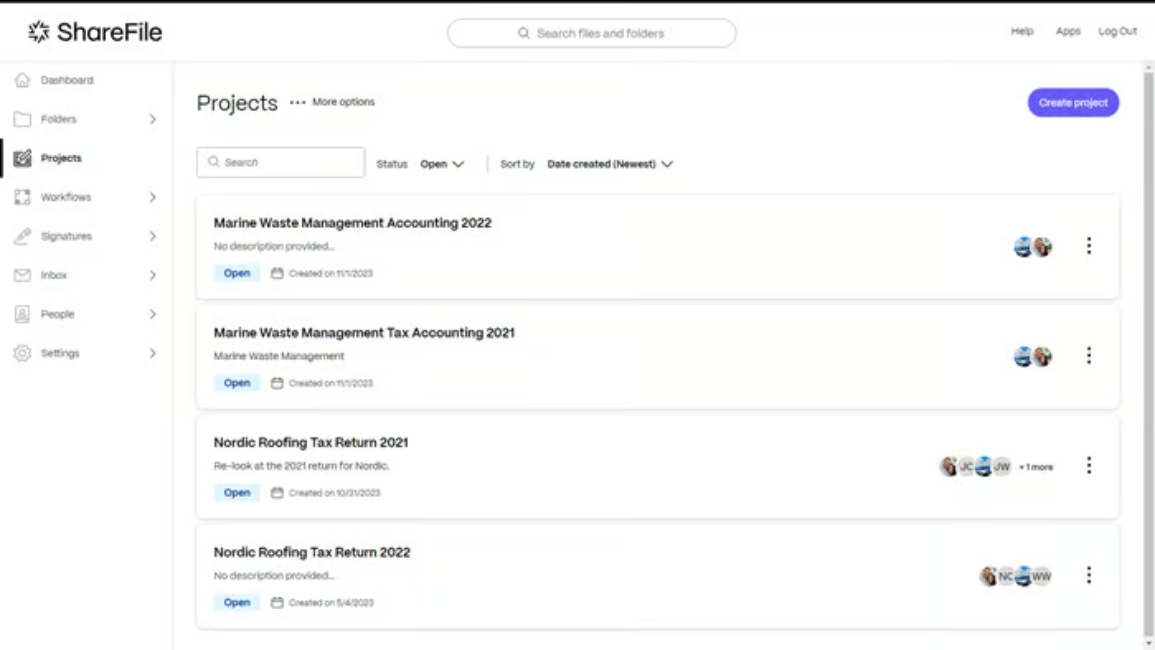
Task: Click Open badge on Marine Waste Management Accounting 2022
Action: pos(237,273)
